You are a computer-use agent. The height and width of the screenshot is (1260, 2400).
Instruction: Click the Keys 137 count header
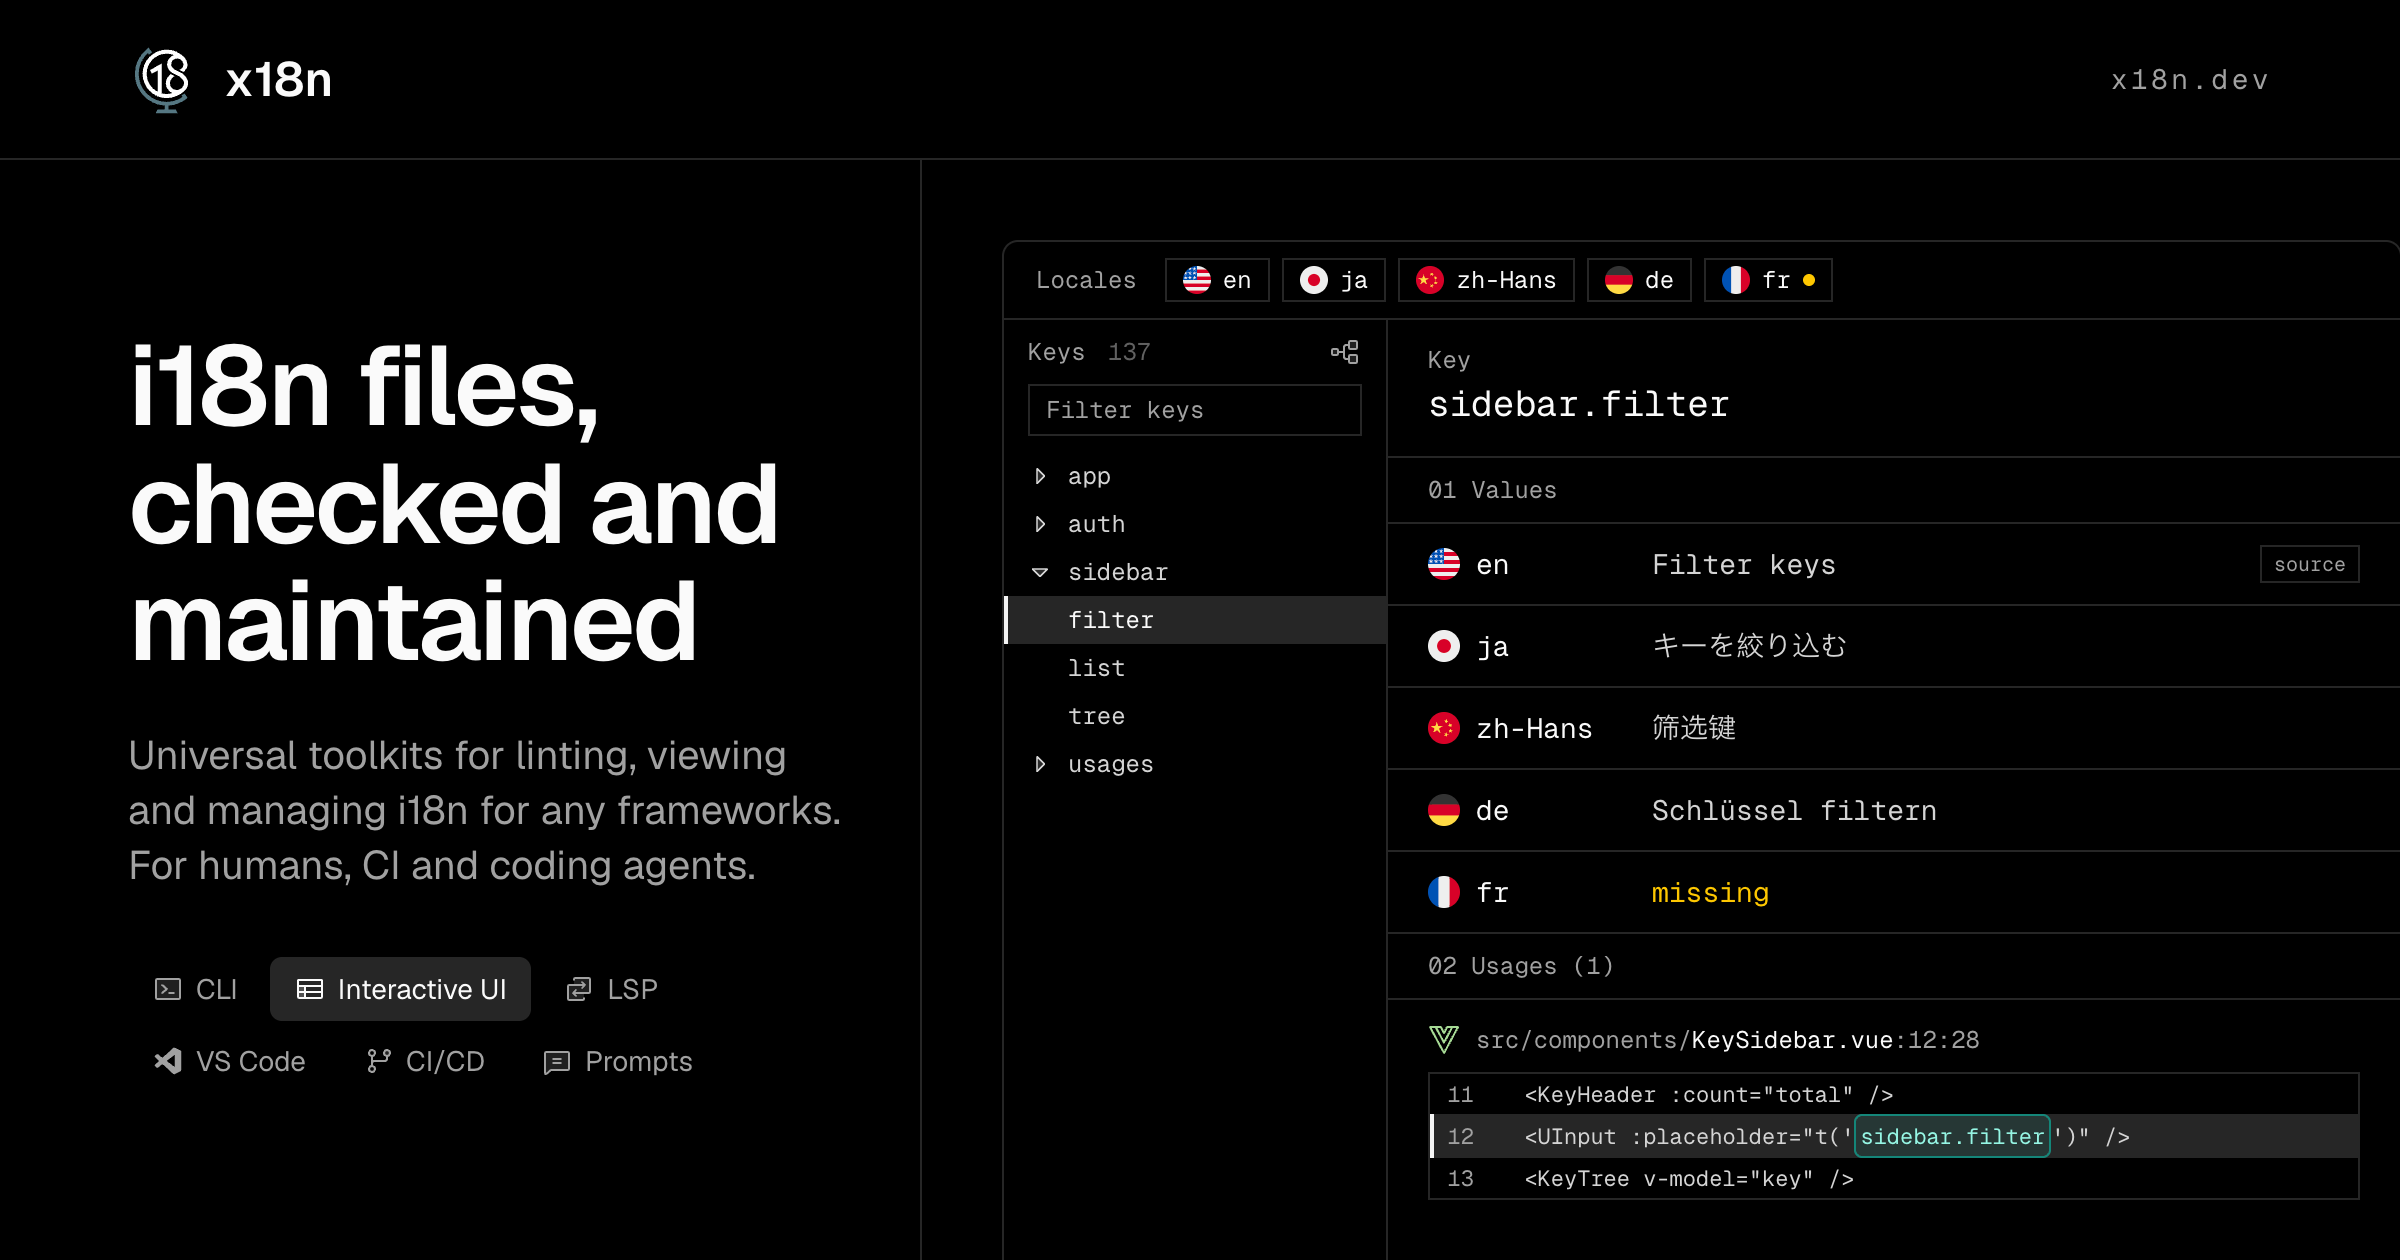coord(1089,352)
